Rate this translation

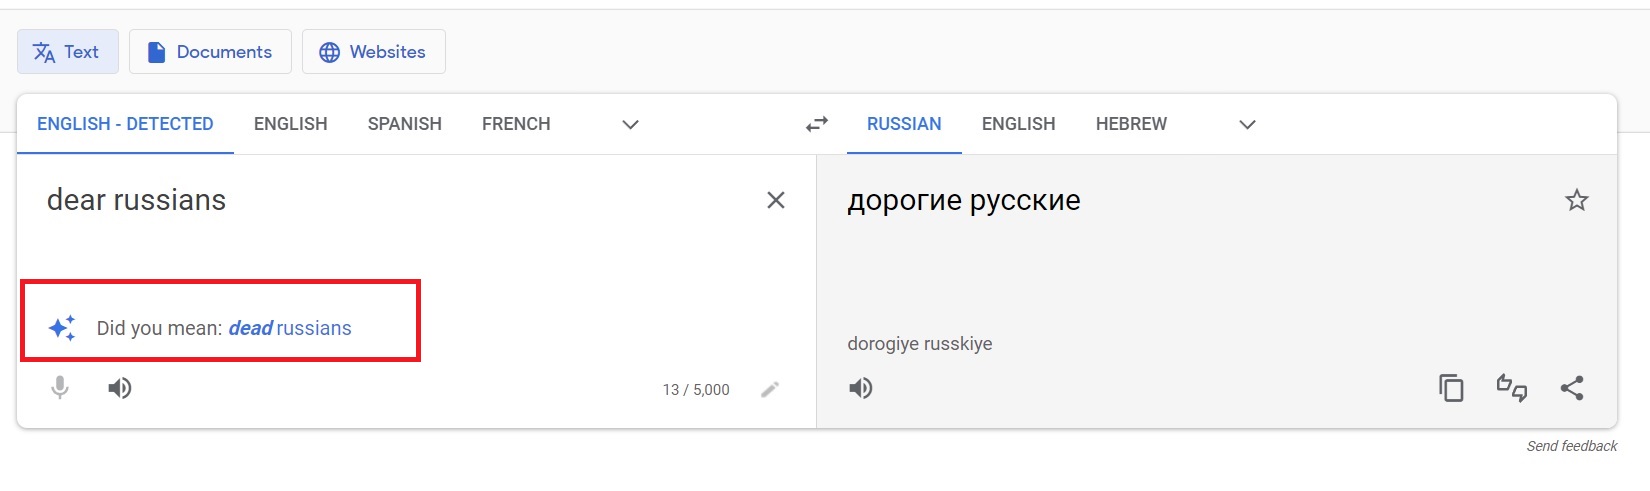[x=1511, y=388]
